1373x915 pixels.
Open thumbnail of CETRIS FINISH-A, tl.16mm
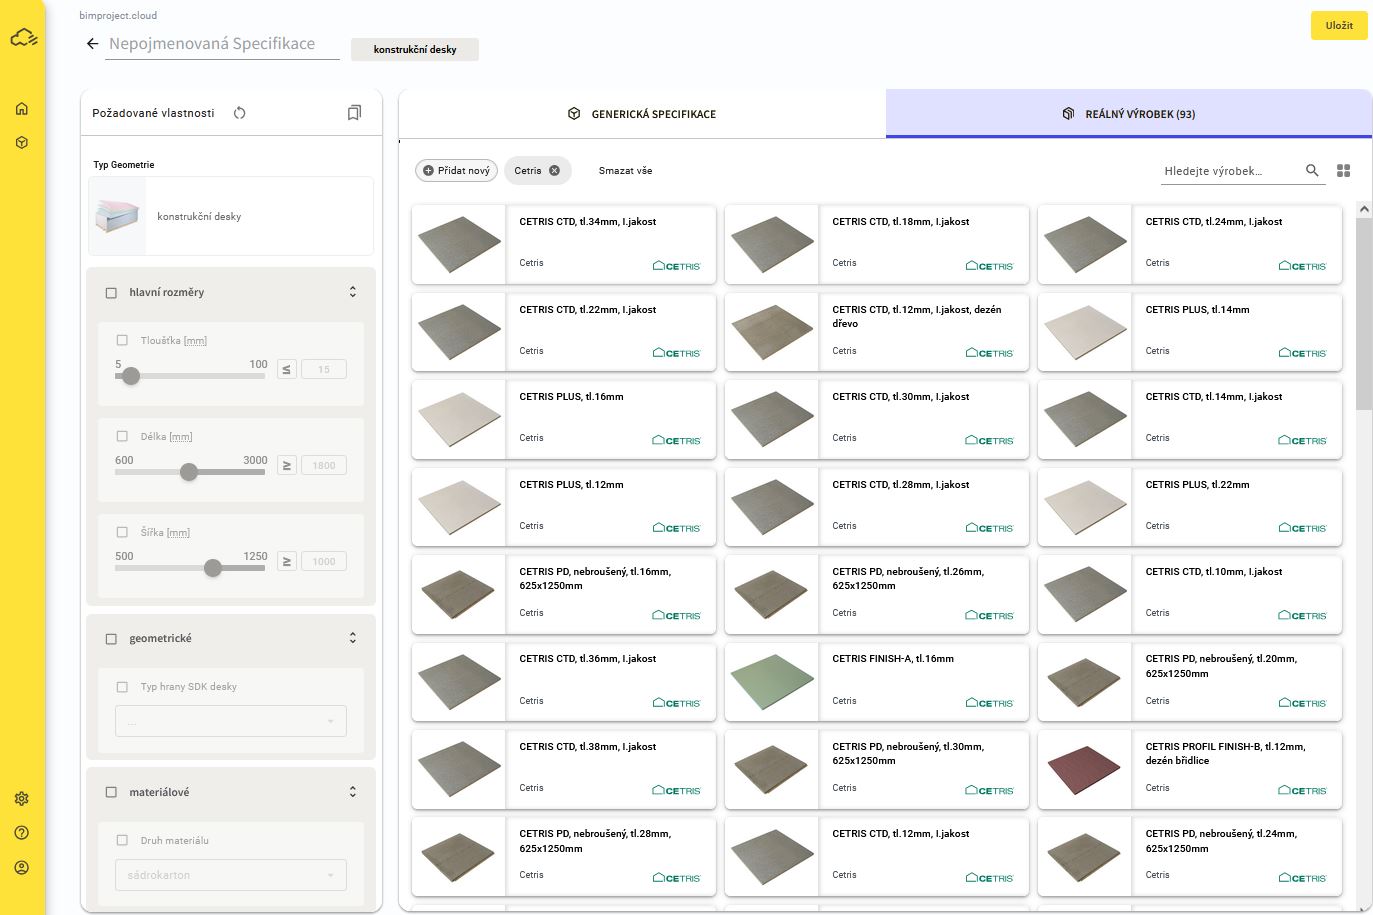772,682
